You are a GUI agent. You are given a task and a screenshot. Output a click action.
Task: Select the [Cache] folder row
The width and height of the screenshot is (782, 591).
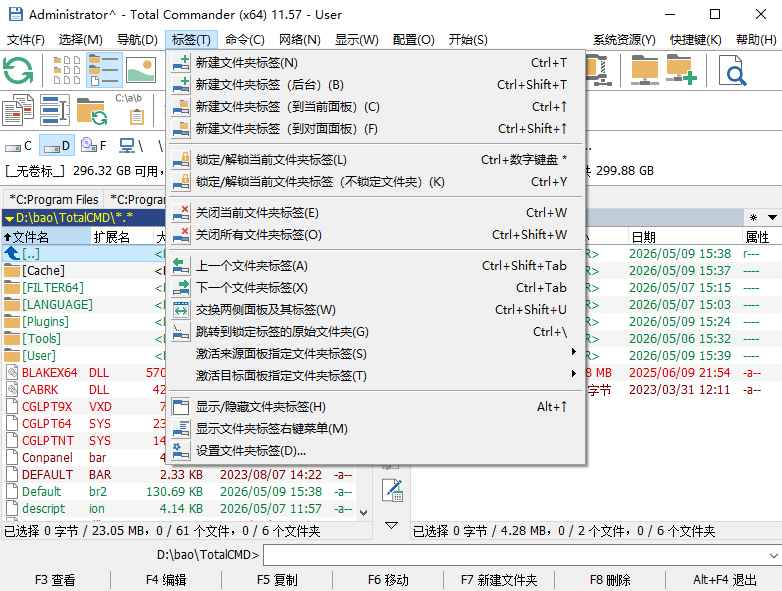[x=84, y=271]
